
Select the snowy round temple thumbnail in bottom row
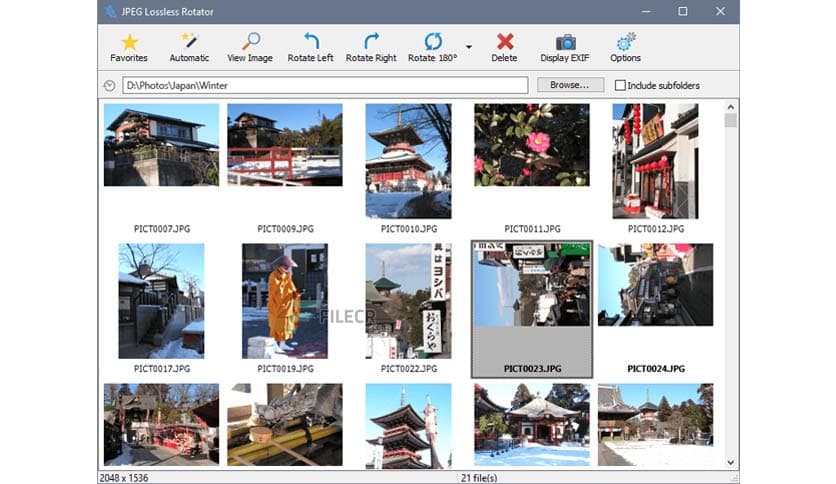[532, 425]
